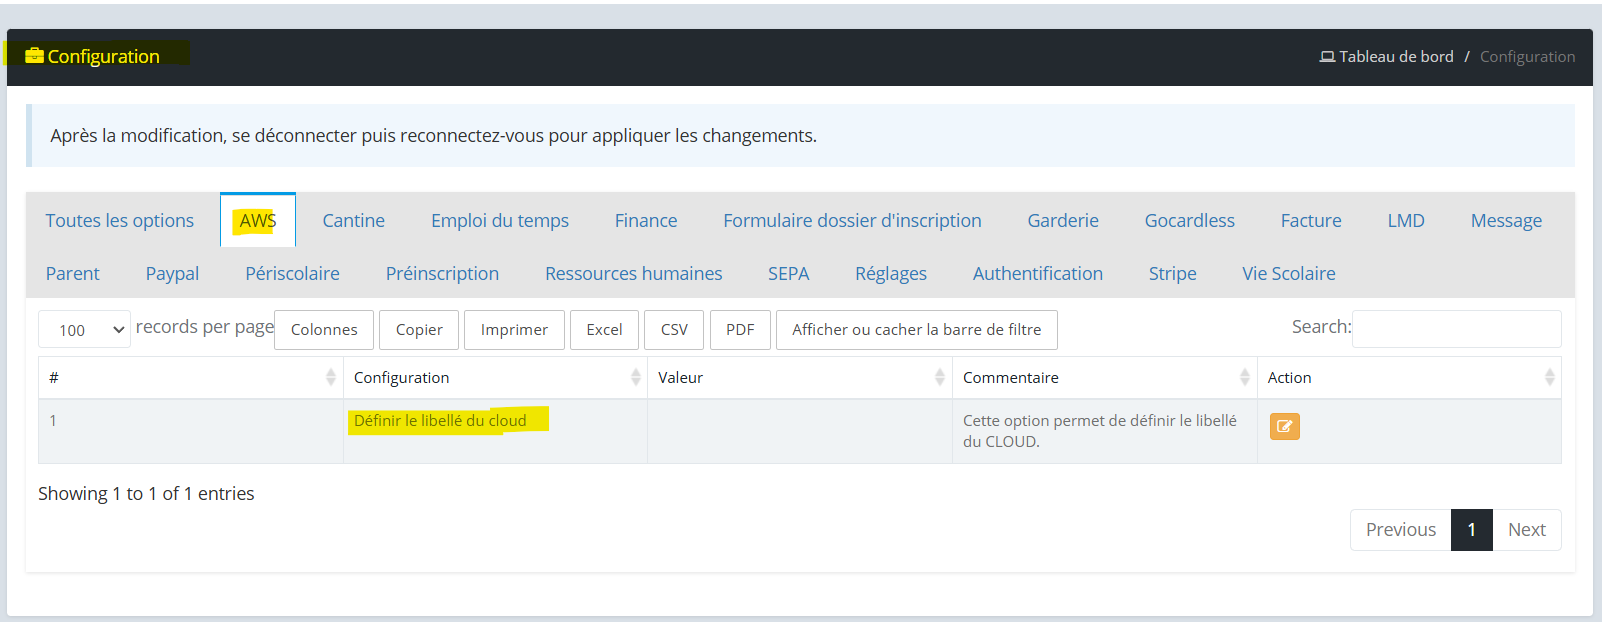Click the orange edit icon in Action column
The image size is (1602, 622).
[x=1284, y=427]
